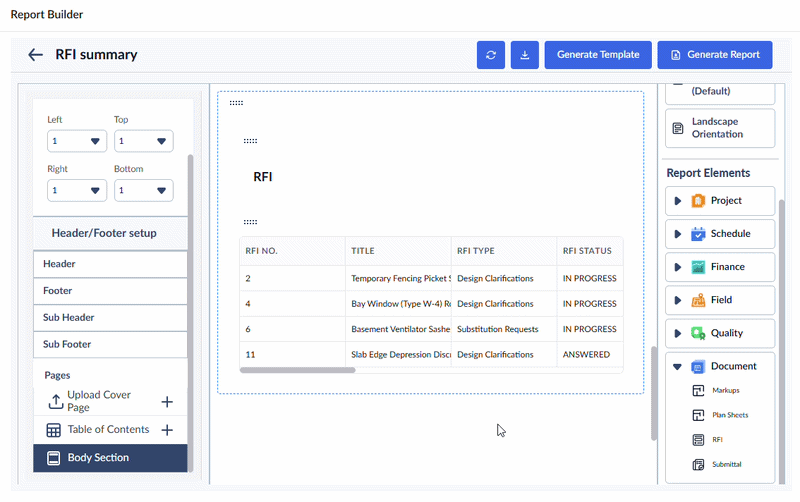Open the Left margin dropdown

(77, 141)
